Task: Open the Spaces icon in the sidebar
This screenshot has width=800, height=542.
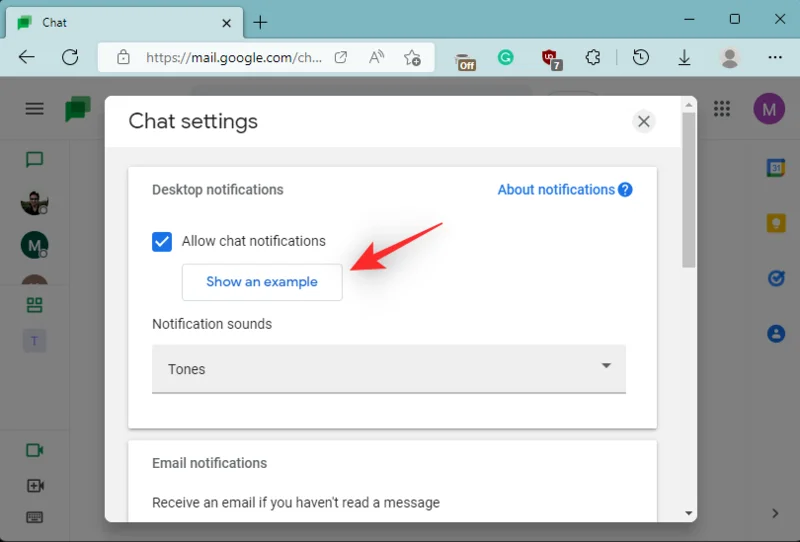Action: pos(34,305)
